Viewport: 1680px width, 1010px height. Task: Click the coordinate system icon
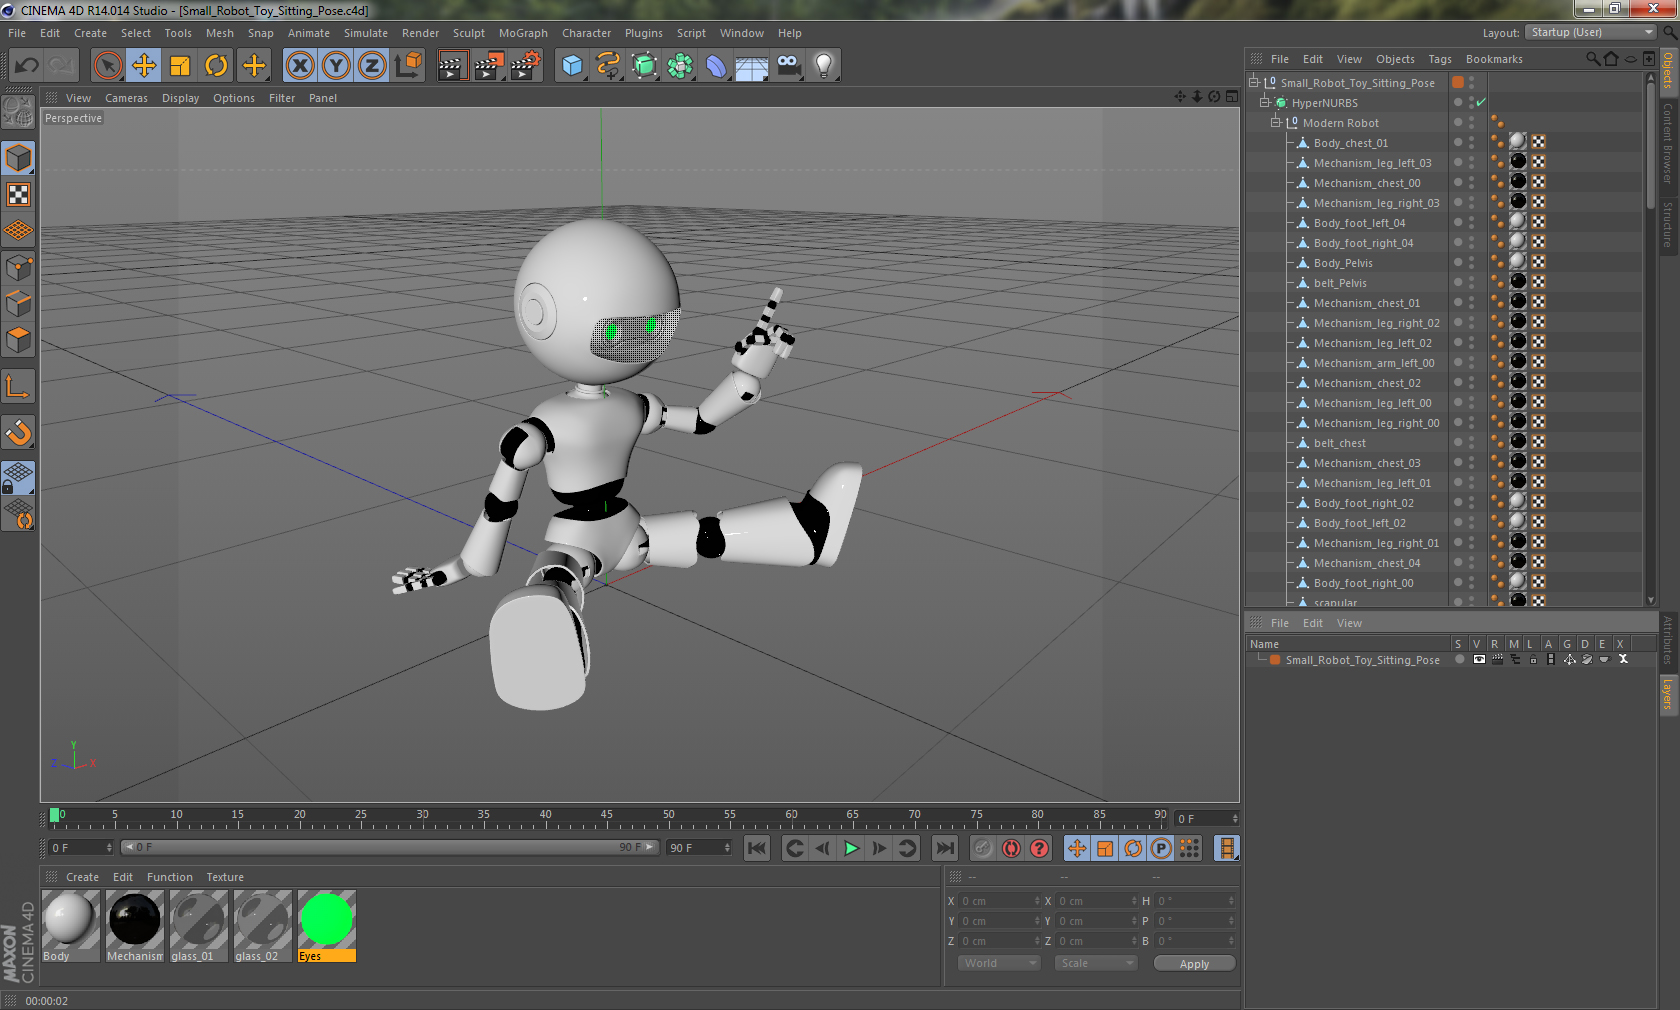tap(408, 66)
